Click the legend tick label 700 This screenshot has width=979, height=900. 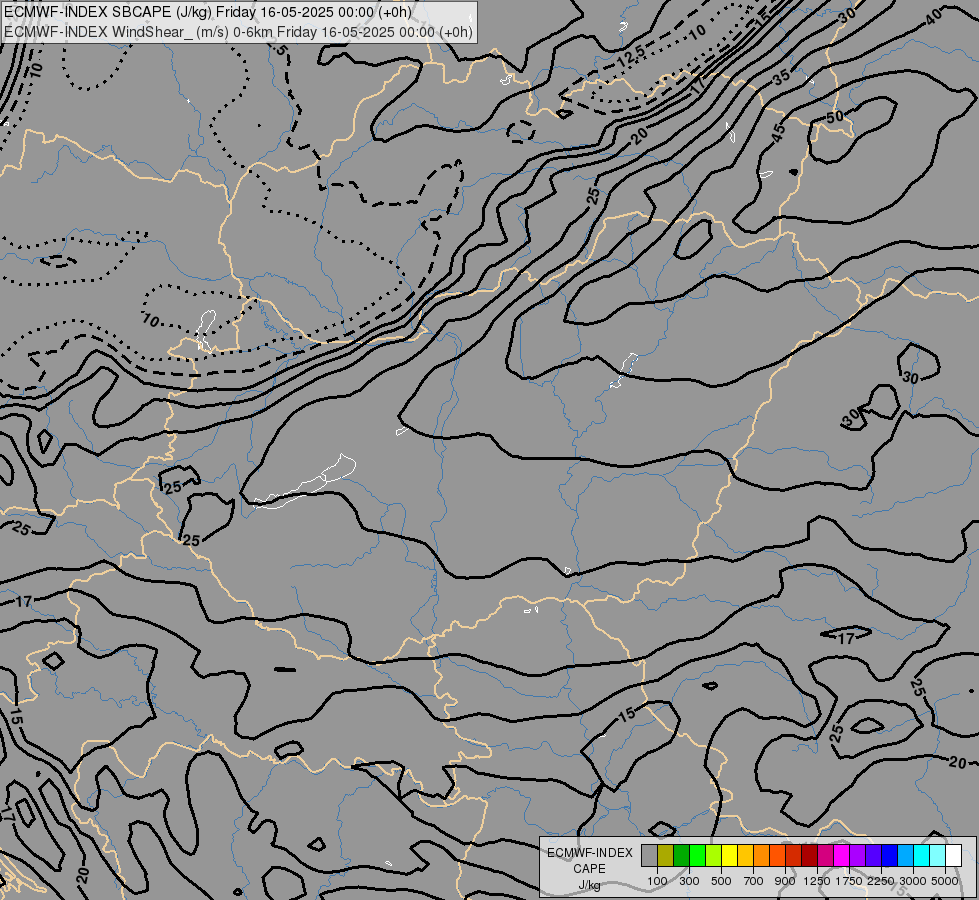point(754,881)
